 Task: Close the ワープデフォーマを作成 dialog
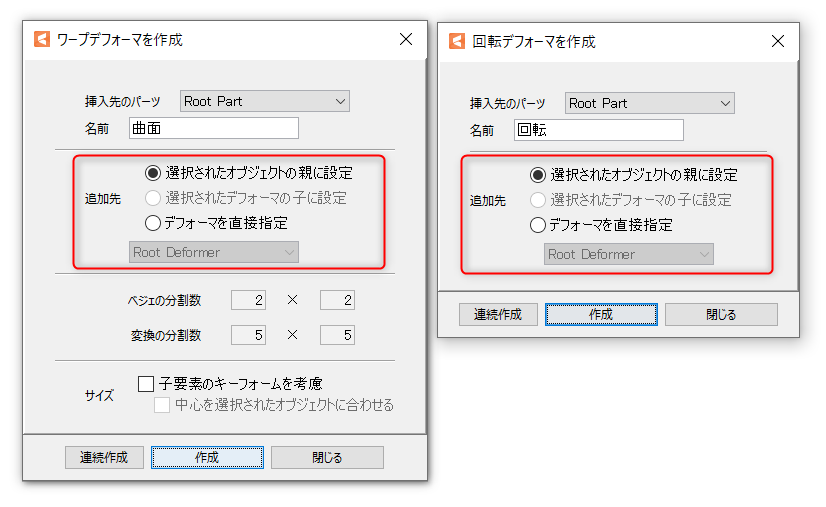405,40
